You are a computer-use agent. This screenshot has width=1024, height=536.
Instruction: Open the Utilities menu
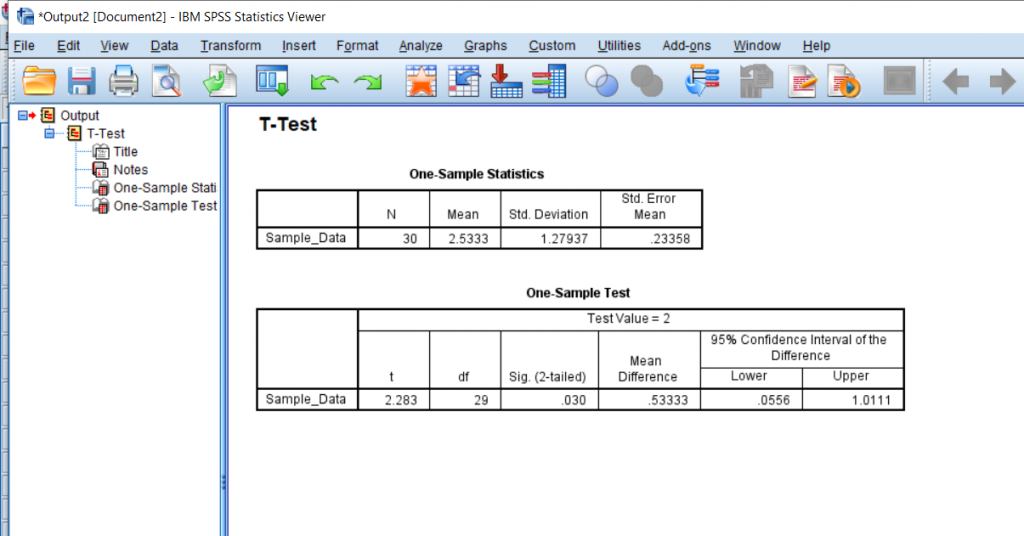619,46
